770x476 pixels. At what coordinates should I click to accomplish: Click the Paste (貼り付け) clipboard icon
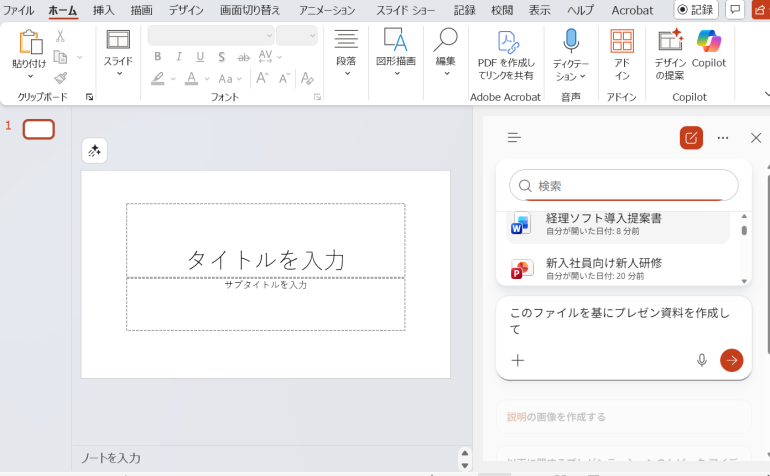[x=30, y=41]
